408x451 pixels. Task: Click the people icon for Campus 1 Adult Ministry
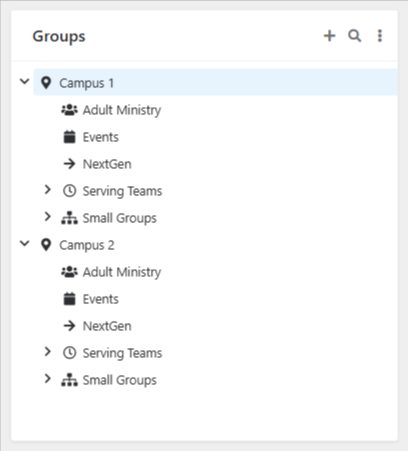[69, 110]
